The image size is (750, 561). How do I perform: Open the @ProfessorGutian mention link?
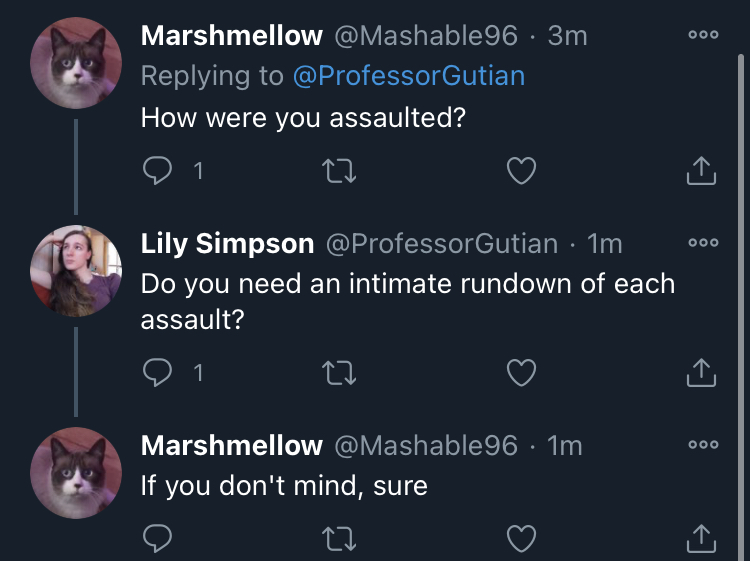[409, 76]
